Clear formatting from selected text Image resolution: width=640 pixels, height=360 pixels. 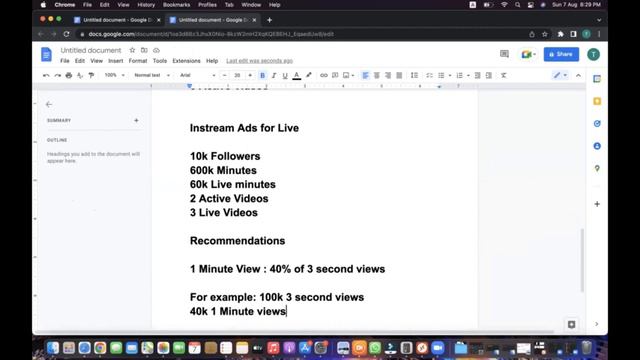tap(504, 75)
